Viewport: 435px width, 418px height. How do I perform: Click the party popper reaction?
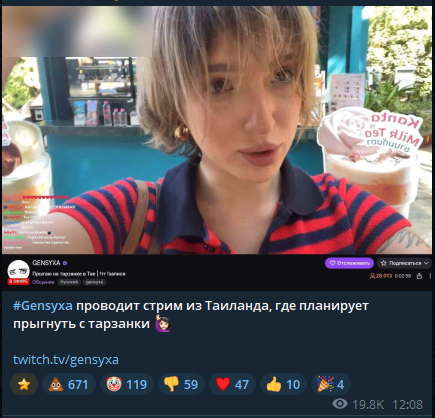click(331, 384)
